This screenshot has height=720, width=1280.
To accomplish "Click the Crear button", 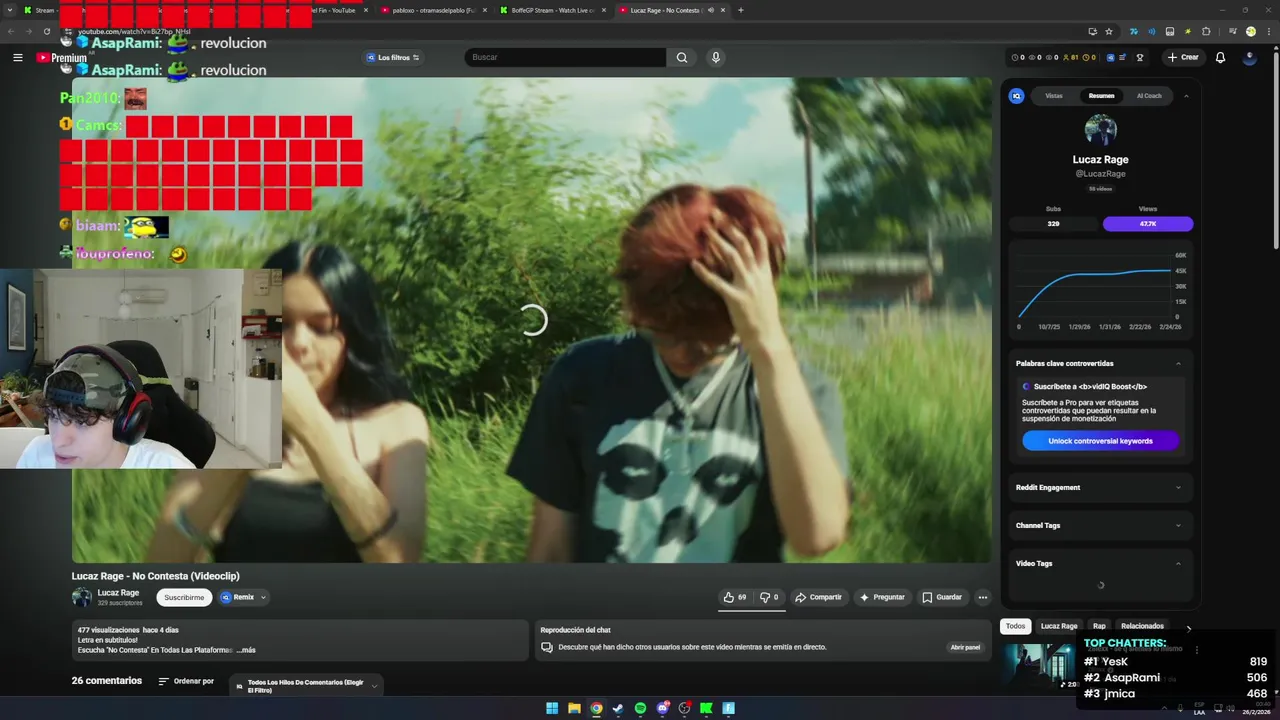I will (x=1182, y=57).
